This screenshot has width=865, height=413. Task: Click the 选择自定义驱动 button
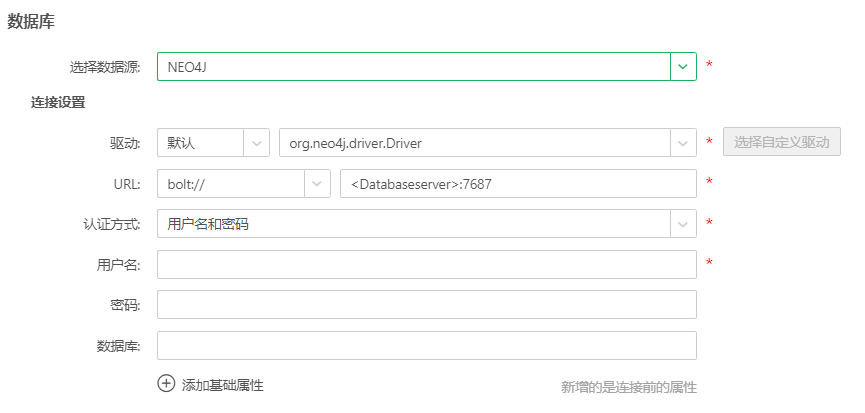point(782,142)
